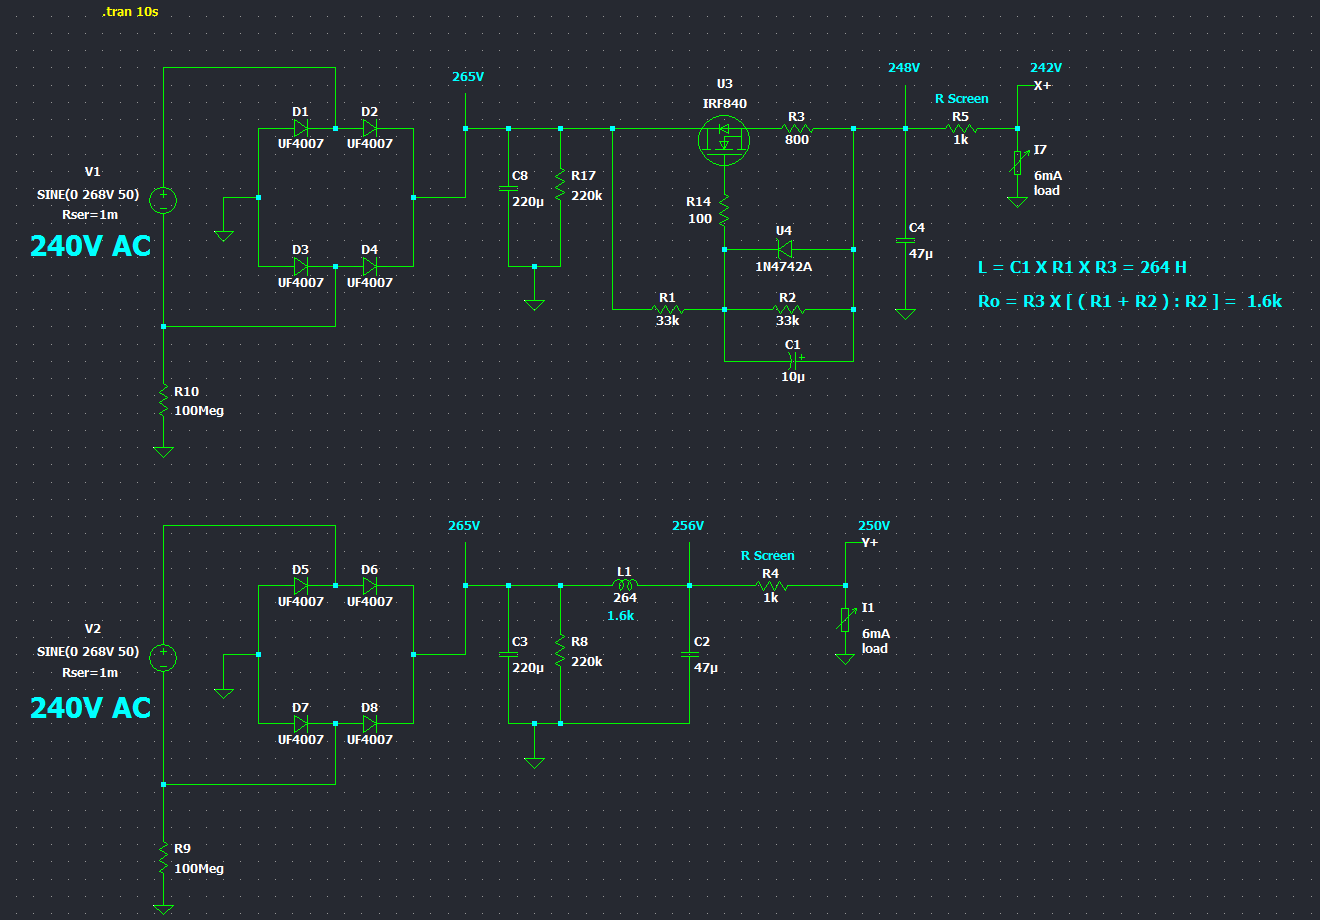This screenshot has height=920, width=1320.
Task: Select the L = C1 X R1 X R3 formula text
Action: point(1082,268)
